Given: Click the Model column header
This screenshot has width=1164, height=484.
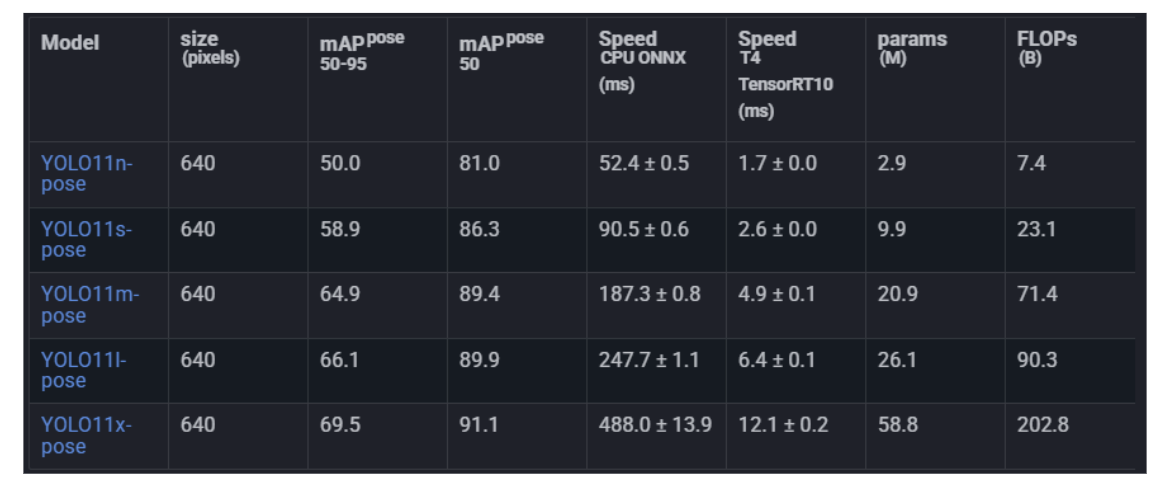Looking at the screenshot, I should click(70, 44).
